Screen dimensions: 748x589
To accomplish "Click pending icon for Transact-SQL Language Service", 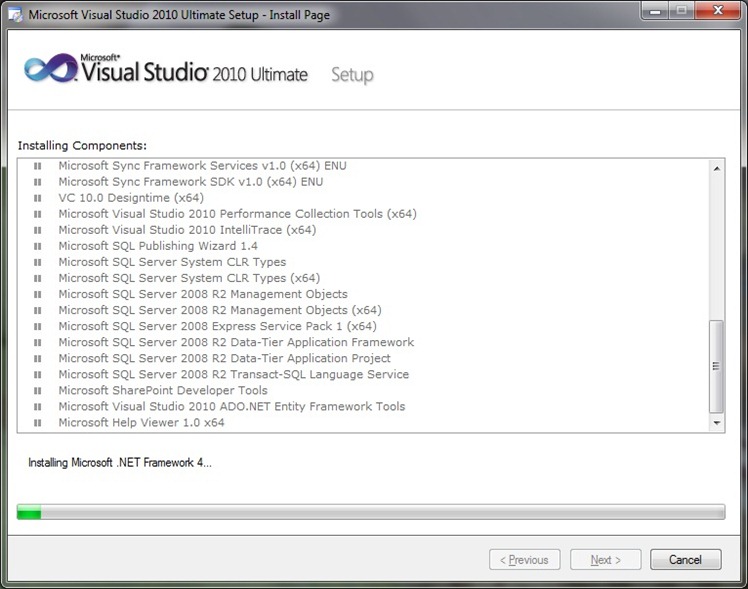I will point(38,375).
